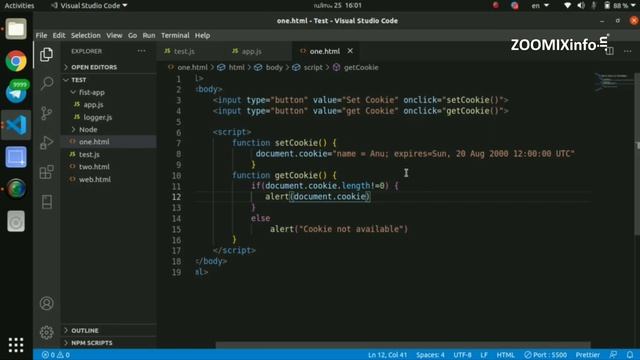Open the disk utility icon in the dock
Screen dimensions: 640x360
(16, 221)
